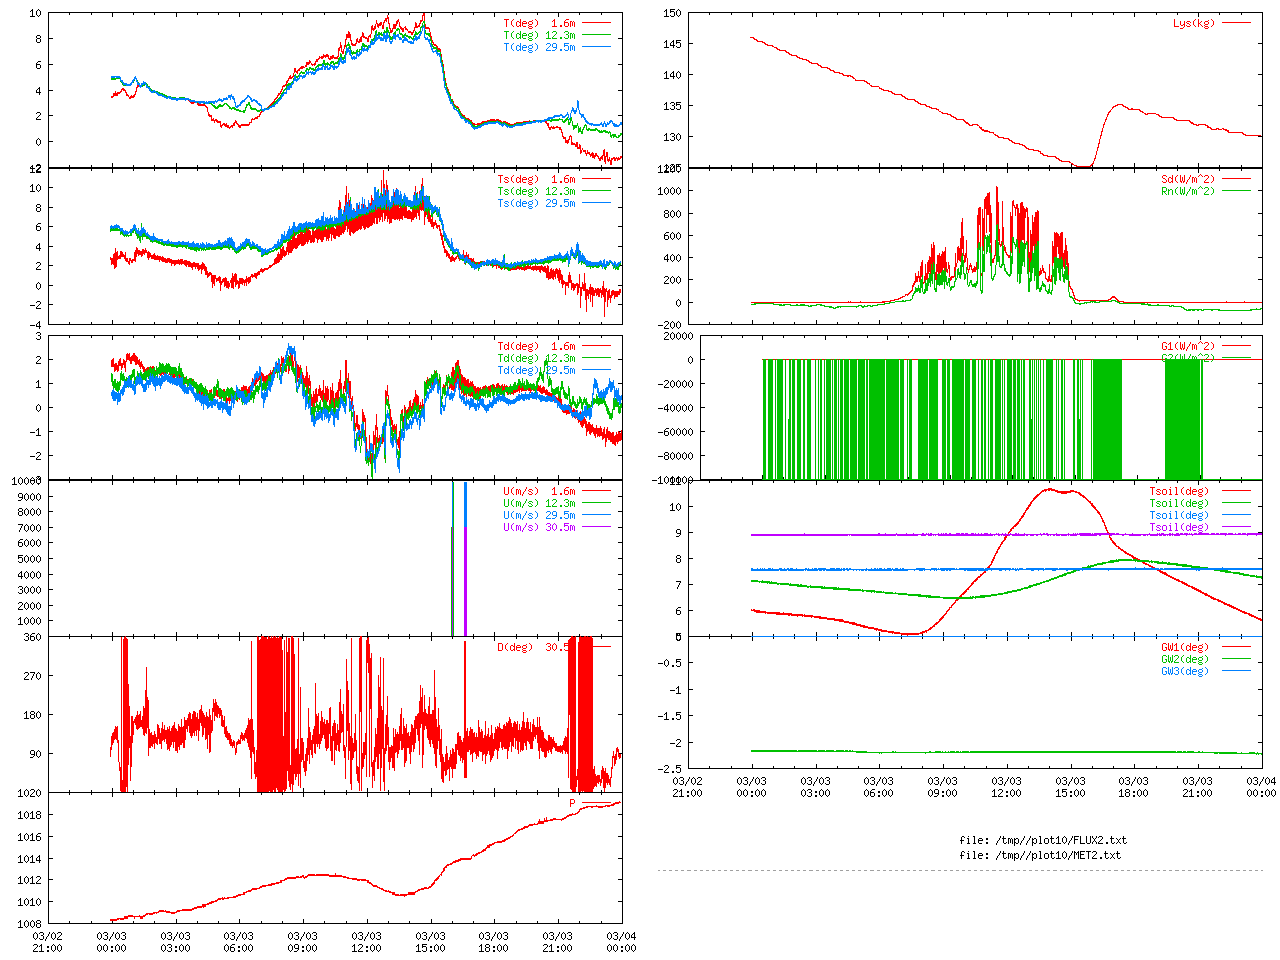Image resolution: width=1280 pixels, height=960 pixels.
Task: Select the T(deg) 29.5m legend label
Action: point(539,47)
